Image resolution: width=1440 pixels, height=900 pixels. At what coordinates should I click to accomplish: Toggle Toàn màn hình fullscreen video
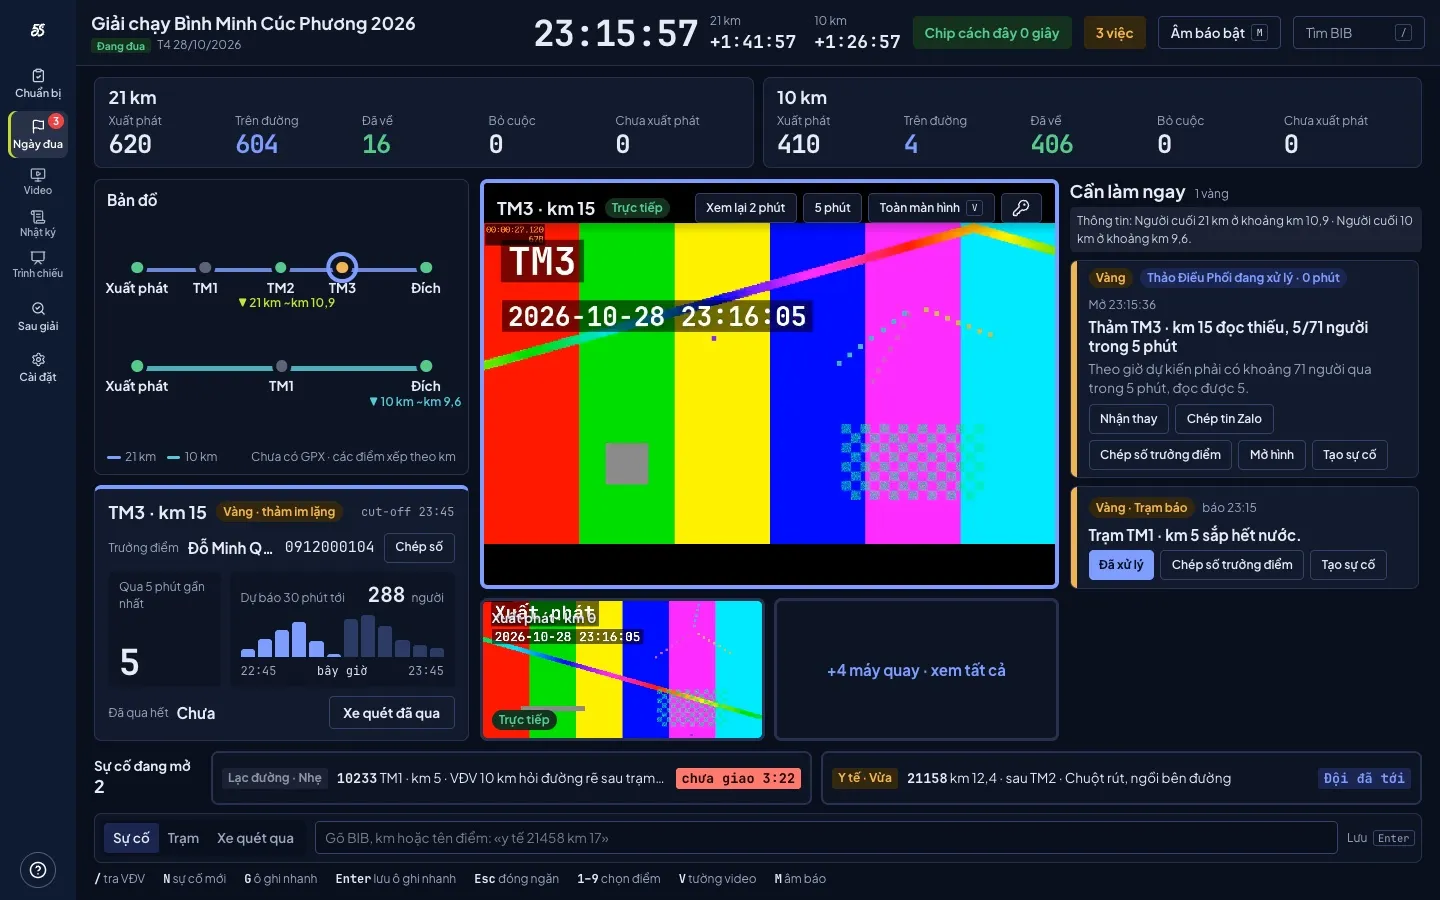pos(931,208)
